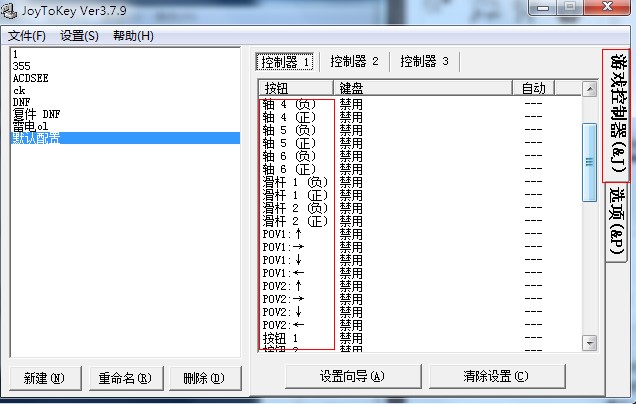Screen dimensions: 636x404
Task: Select the 轴 4 (正) row
Action: click(x=420, y=117)
